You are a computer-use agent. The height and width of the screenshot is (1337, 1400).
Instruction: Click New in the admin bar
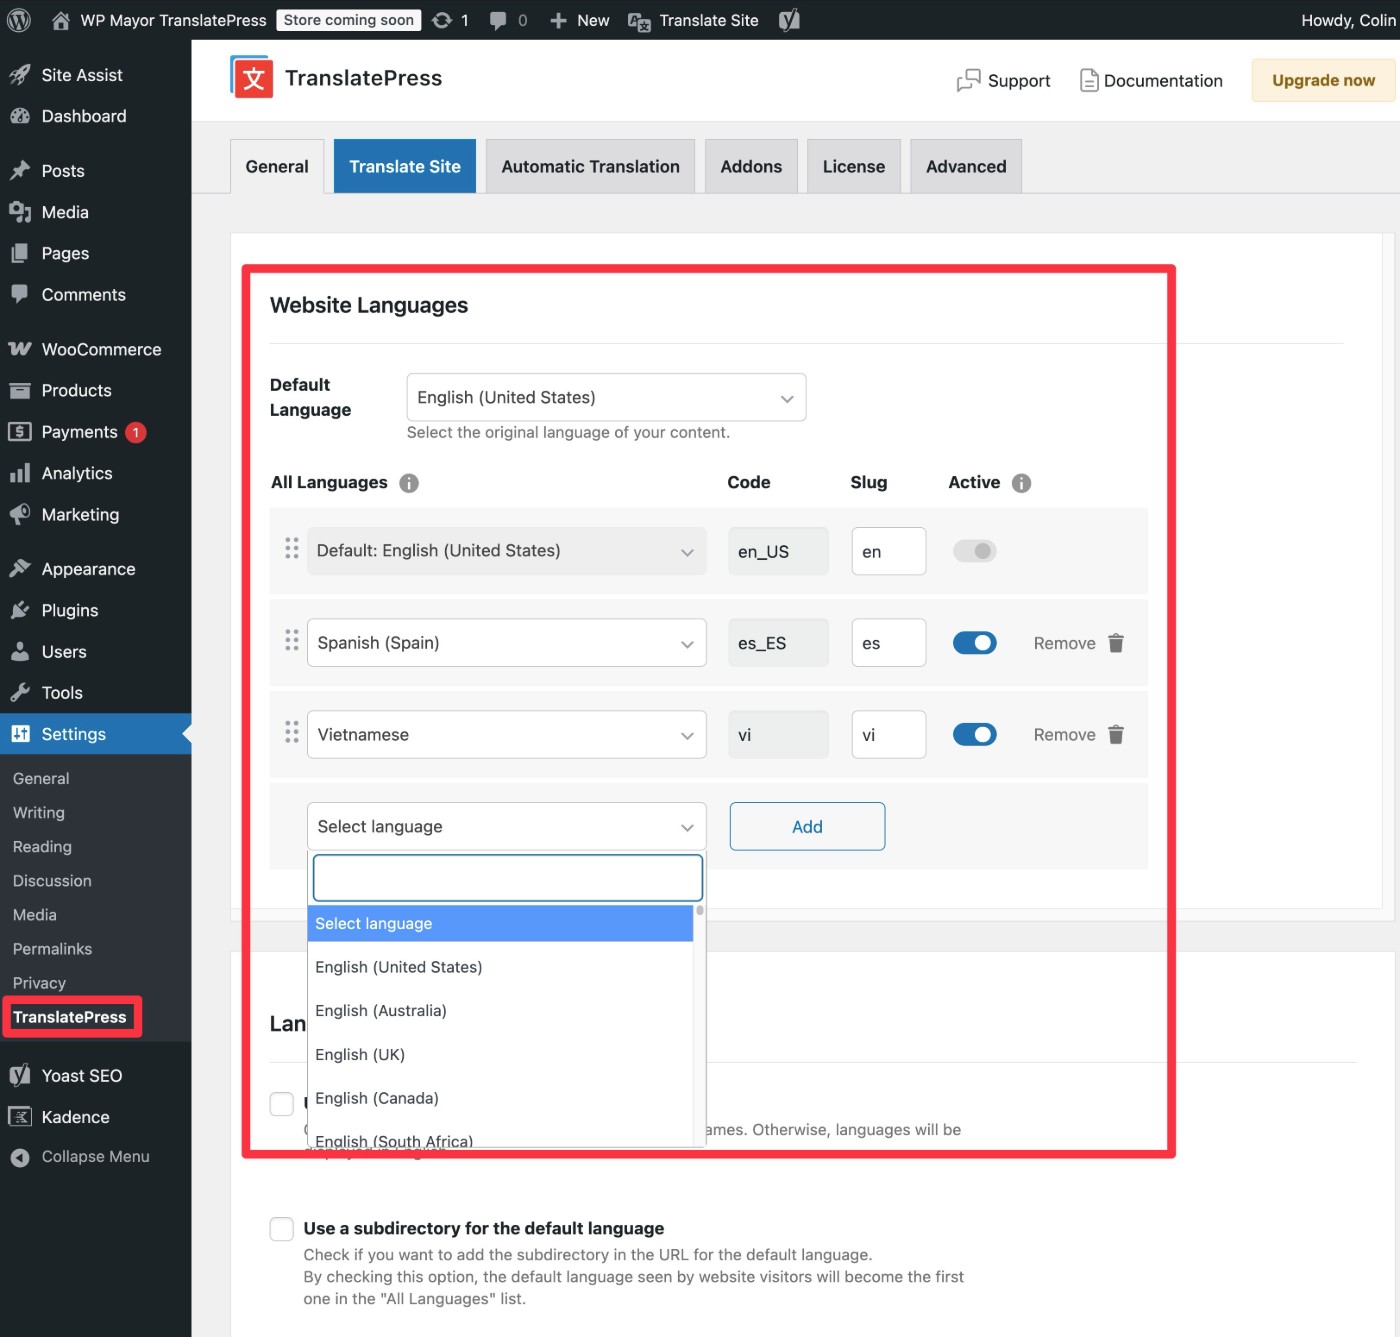click(x=580, y=20)
